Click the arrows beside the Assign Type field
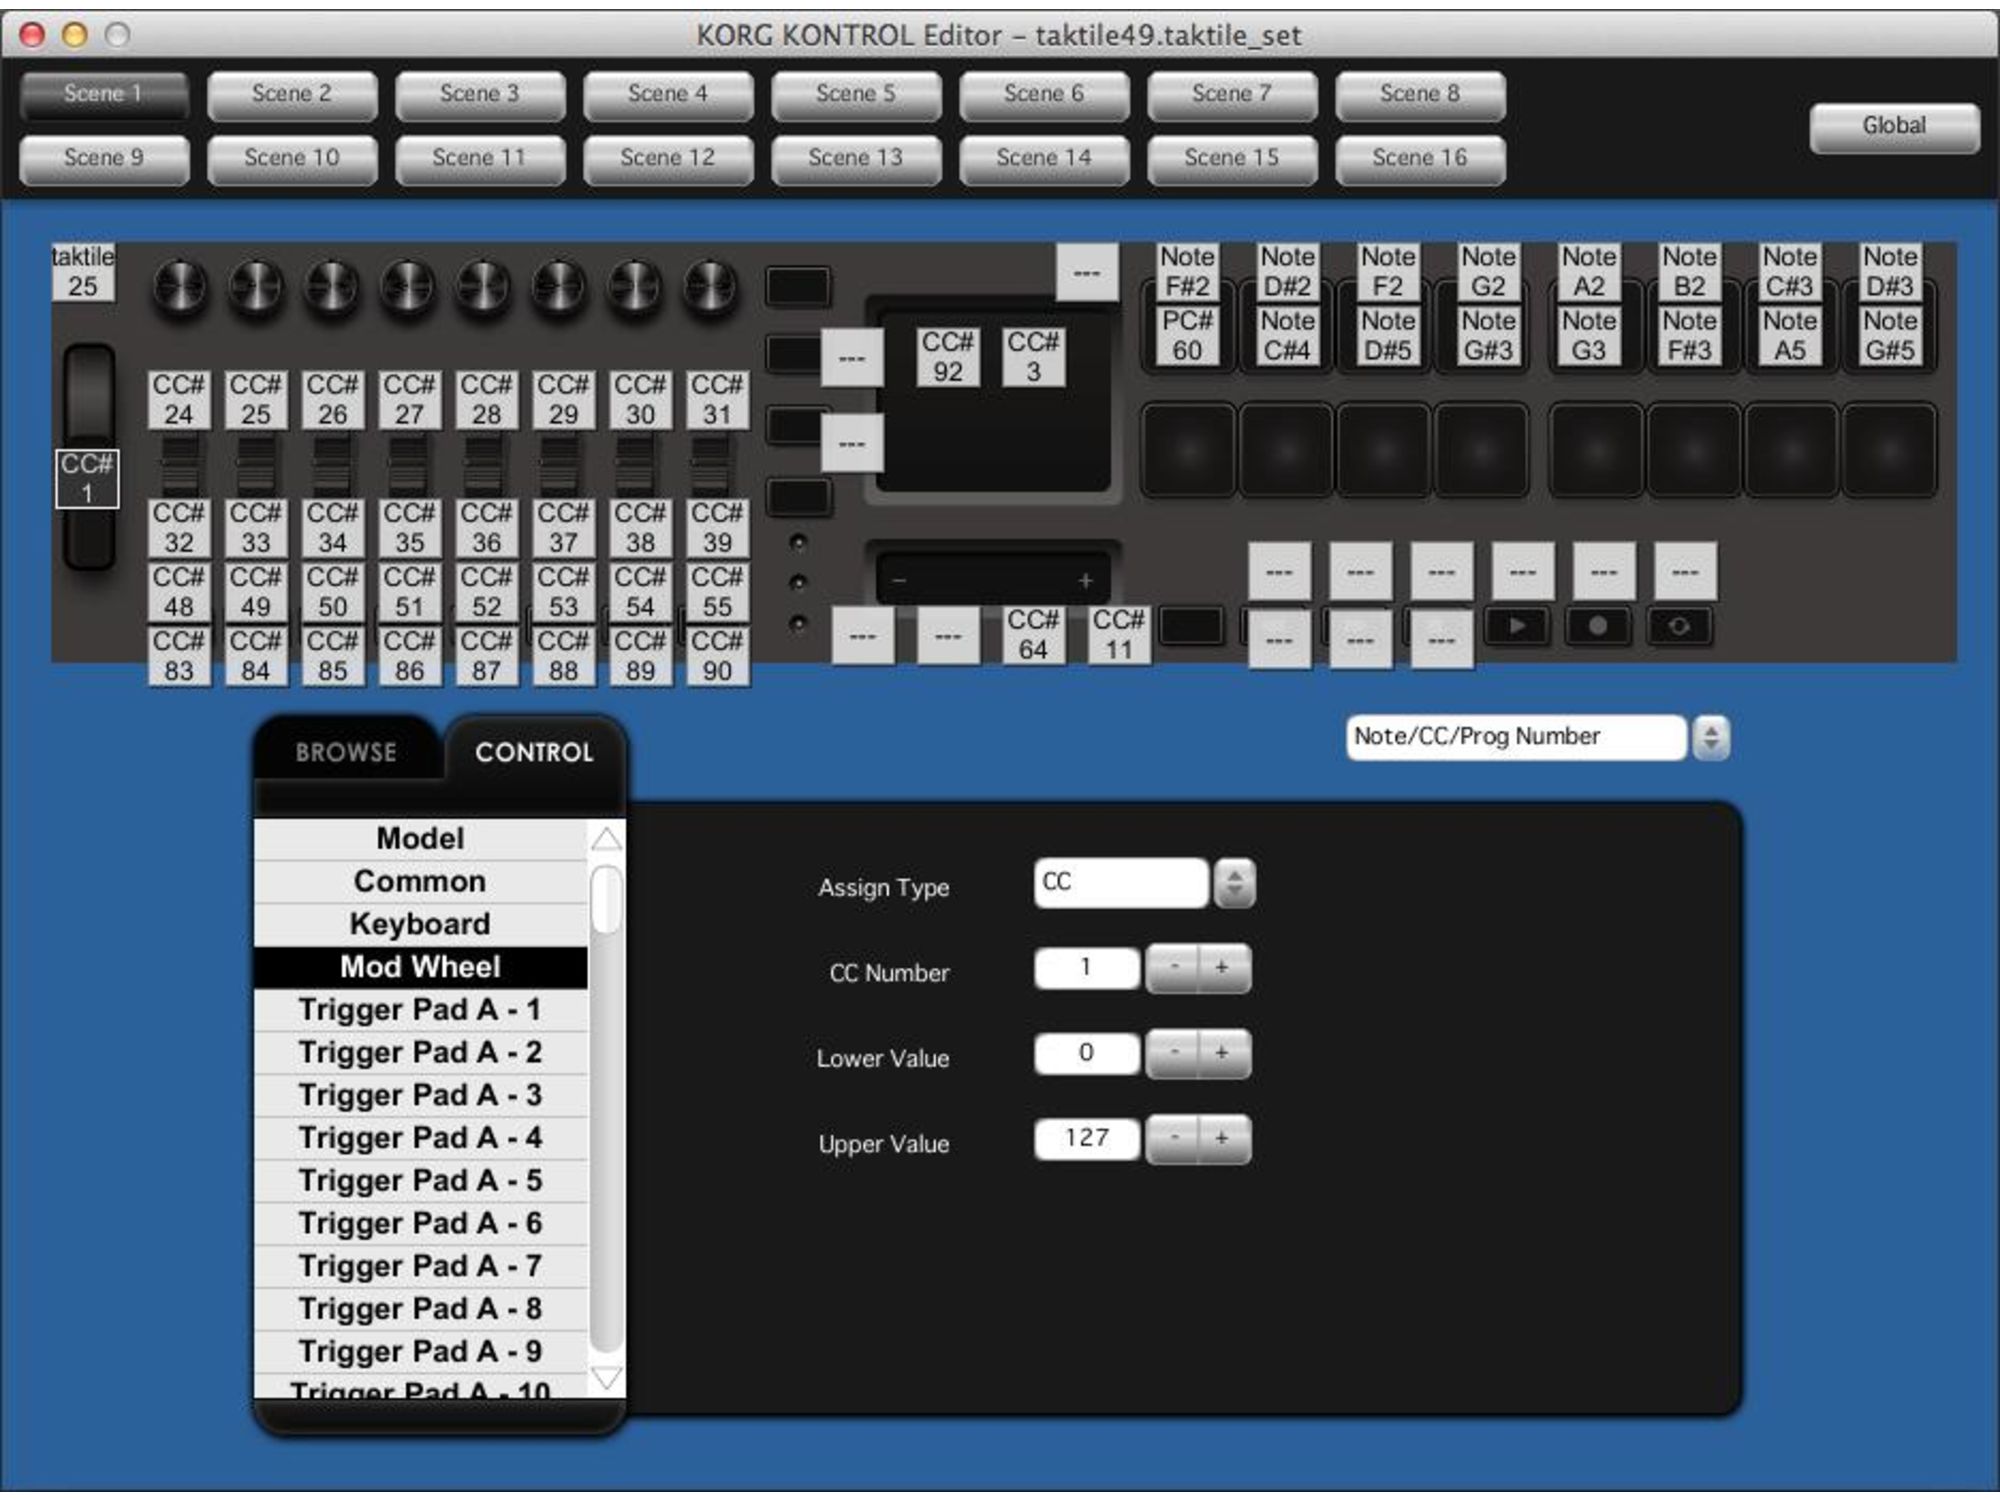2000x1500 pixels. pyautogui.click(x=1235, y=883)
